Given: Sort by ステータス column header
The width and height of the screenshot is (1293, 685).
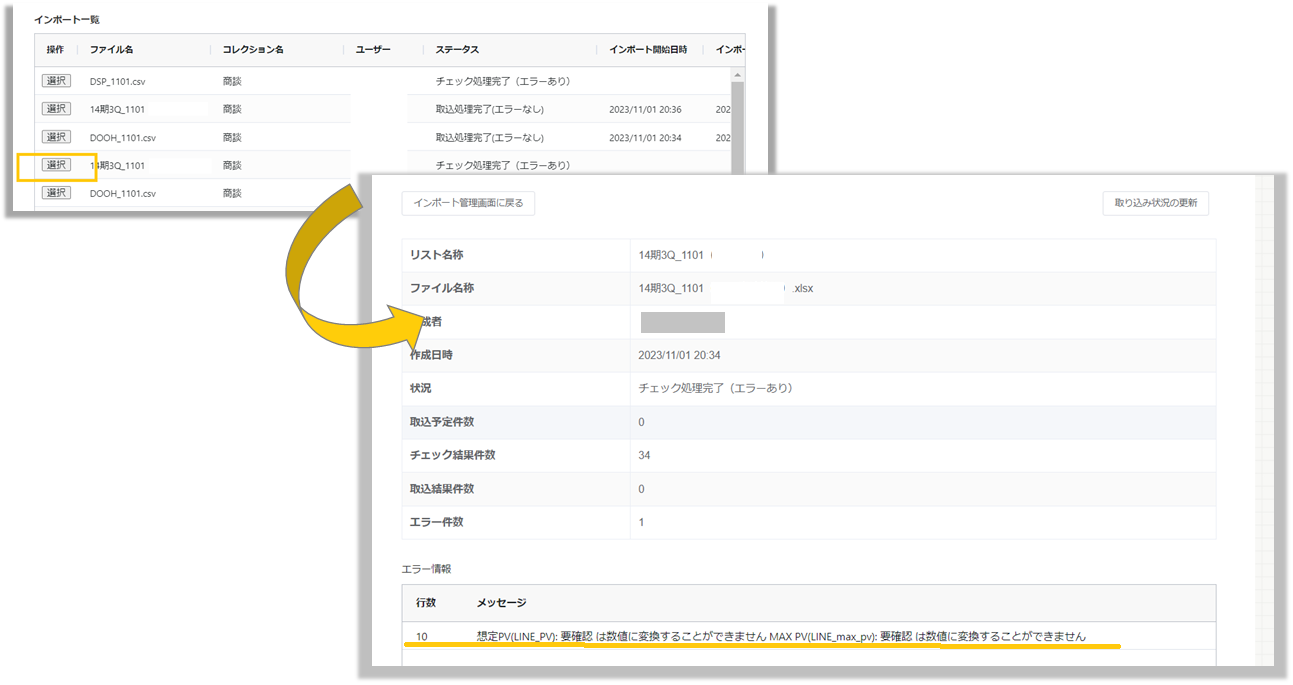Looking at the screenshot, I should pyautogui.click(x=457, y=49).
